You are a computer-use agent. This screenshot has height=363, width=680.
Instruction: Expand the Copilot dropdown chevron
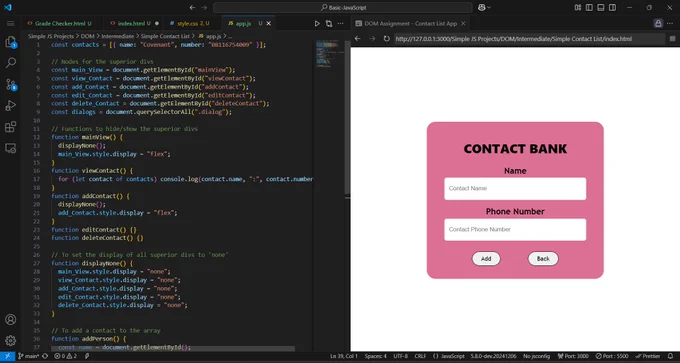pyautogui.click(x=489, y=7)
